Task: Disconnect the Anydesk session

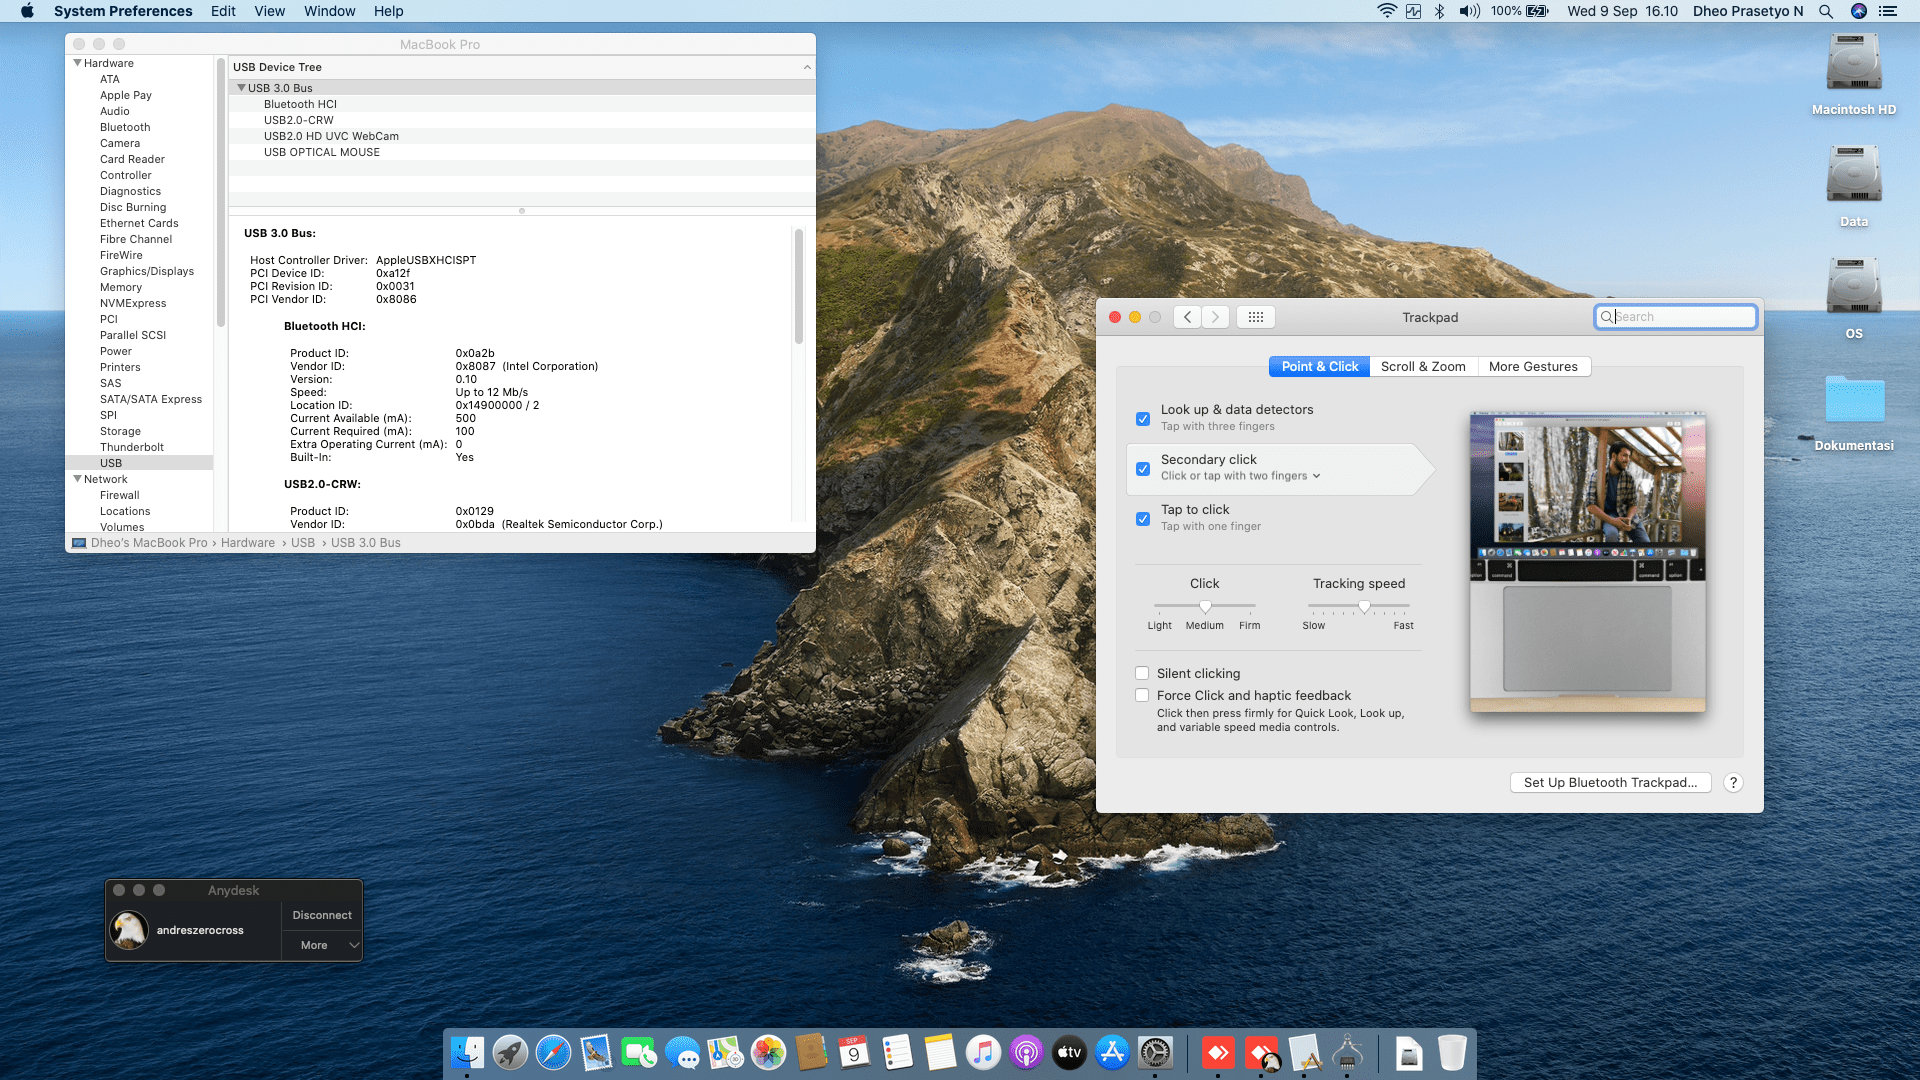Action: click(x=322, y=915)
